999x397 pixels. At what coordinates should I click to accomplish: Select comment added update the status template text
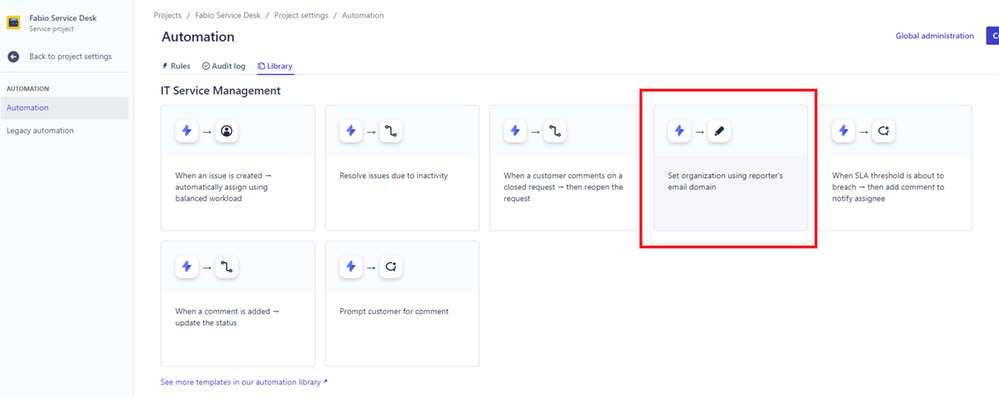pyautogui.click(x=227, y=317)
